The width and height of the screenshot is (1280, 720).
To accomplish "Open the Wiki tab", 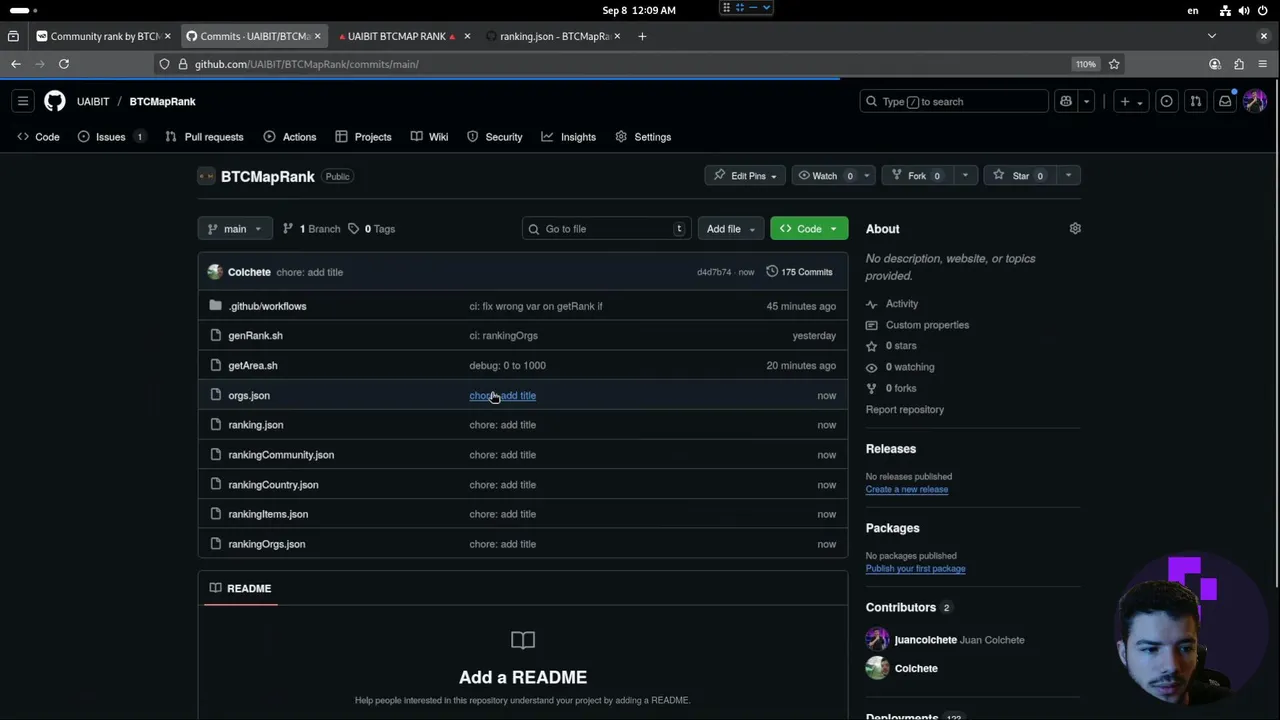I will (429, 137).
